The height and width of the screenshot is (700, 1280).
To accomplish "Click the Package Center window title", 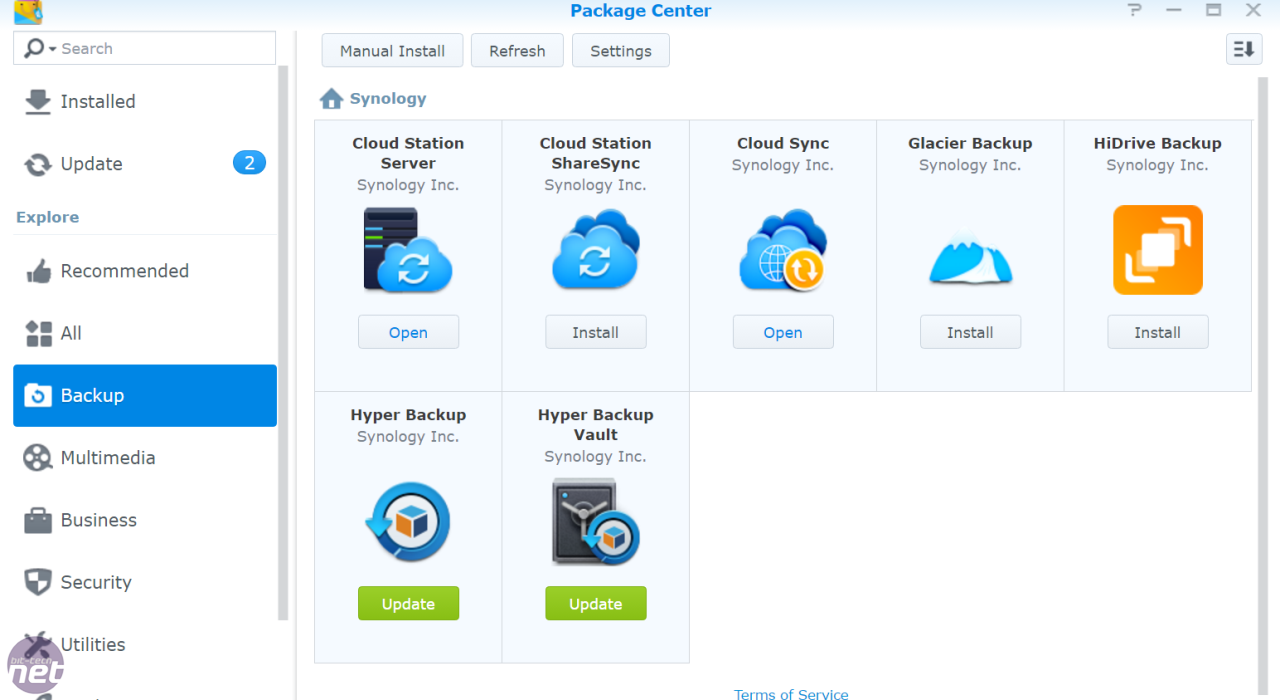I will click(x=641, y=11).
